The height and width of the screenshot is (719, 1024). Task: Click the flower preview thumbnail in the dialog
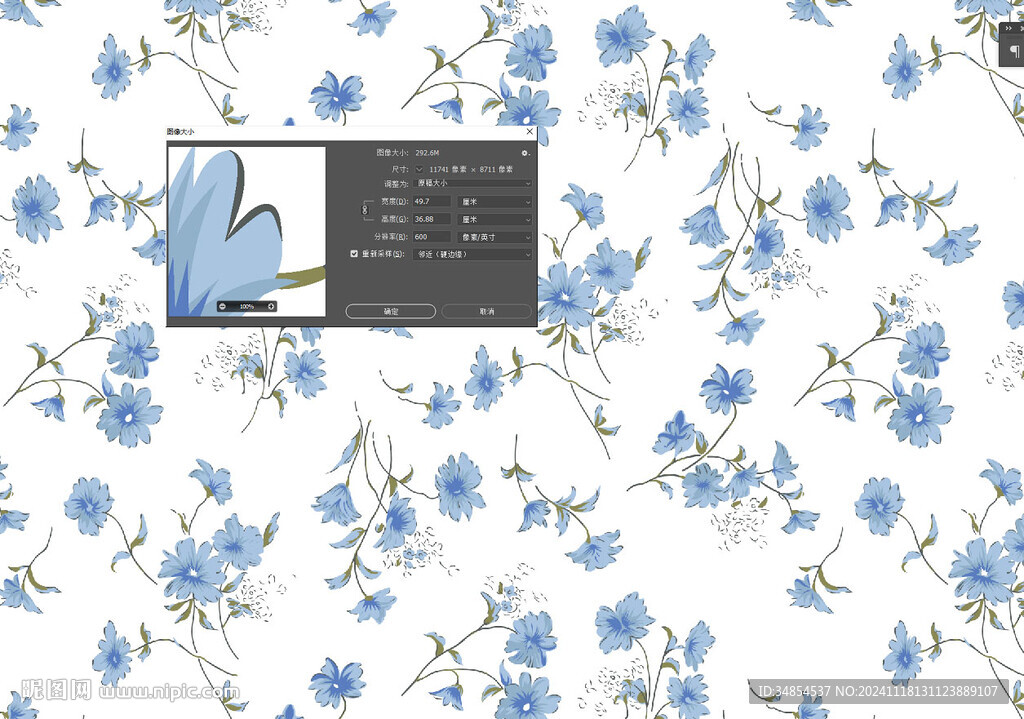pos(247,232)
